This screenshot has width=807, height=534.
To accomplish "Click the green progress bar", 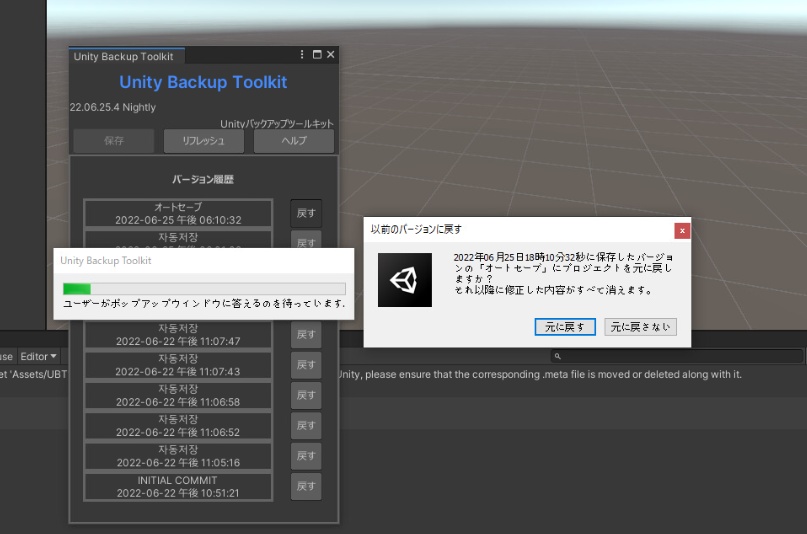I will click(x=204, y=289).
